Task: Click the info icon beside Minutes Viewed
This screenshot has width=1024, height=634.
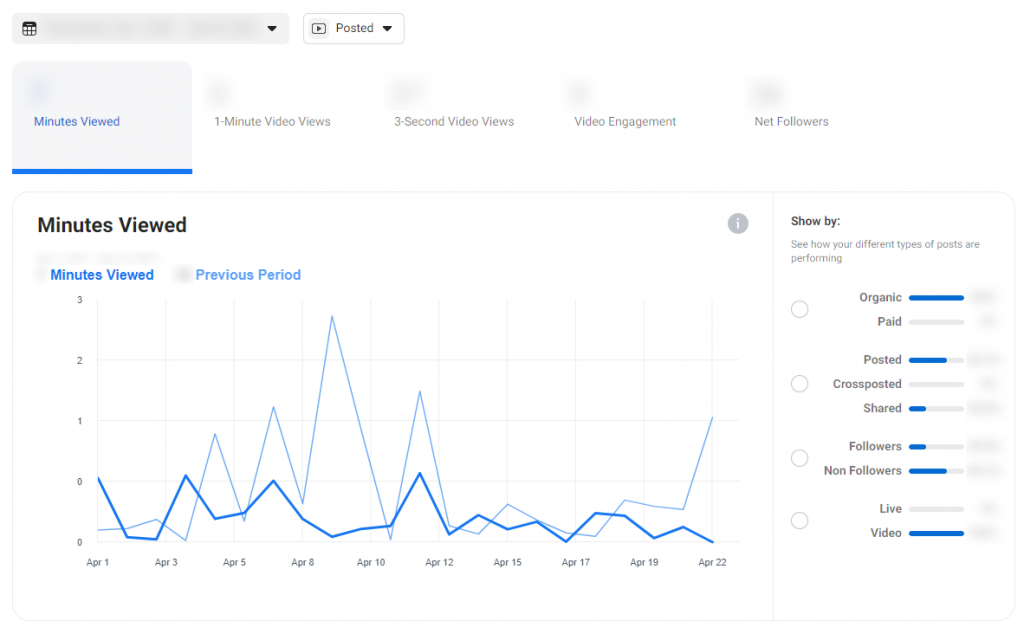Action: point(738,223)
